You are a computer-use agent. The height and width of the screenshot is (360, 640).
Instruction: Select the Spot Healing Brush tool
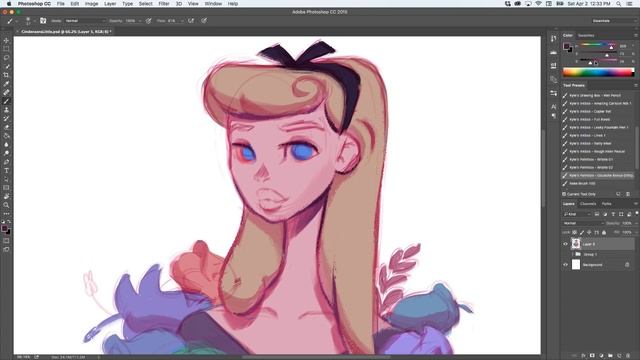[6, 92]
